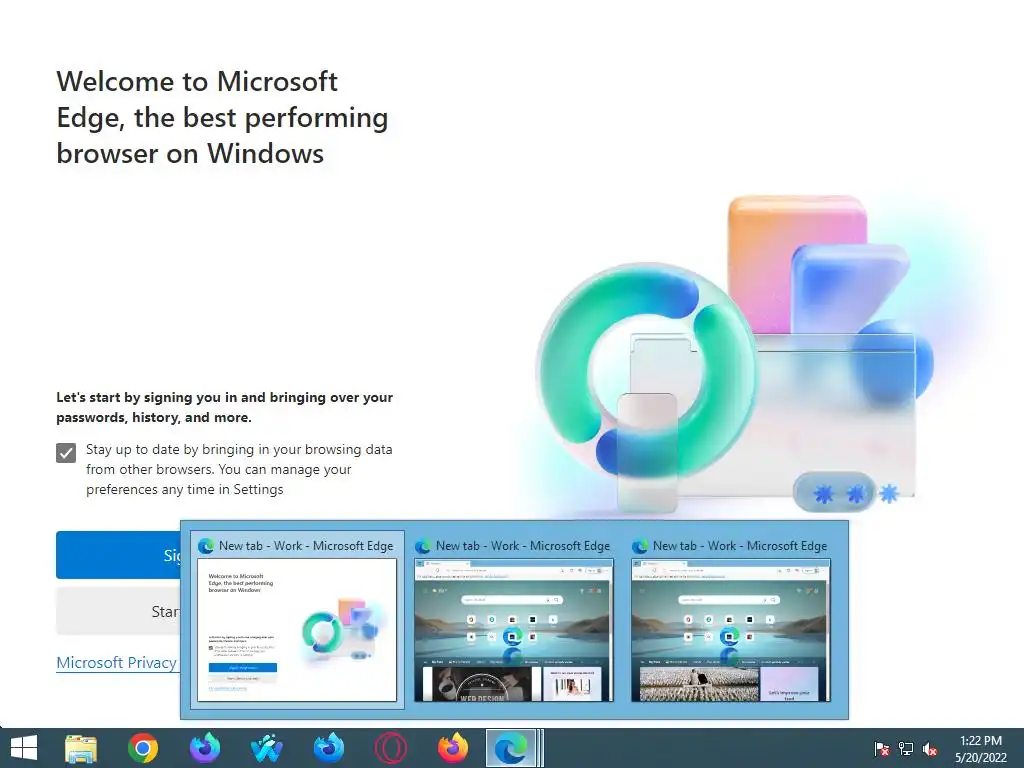Uncheck the browsing data import checkbox
The image size is (1024, 768).
point(66,453)
